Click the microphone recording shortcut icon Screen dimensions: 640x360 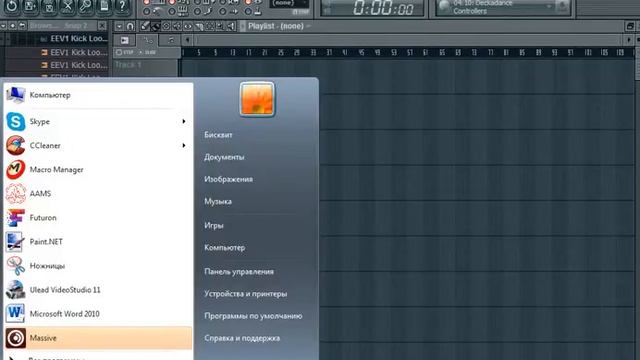[86, 7]
